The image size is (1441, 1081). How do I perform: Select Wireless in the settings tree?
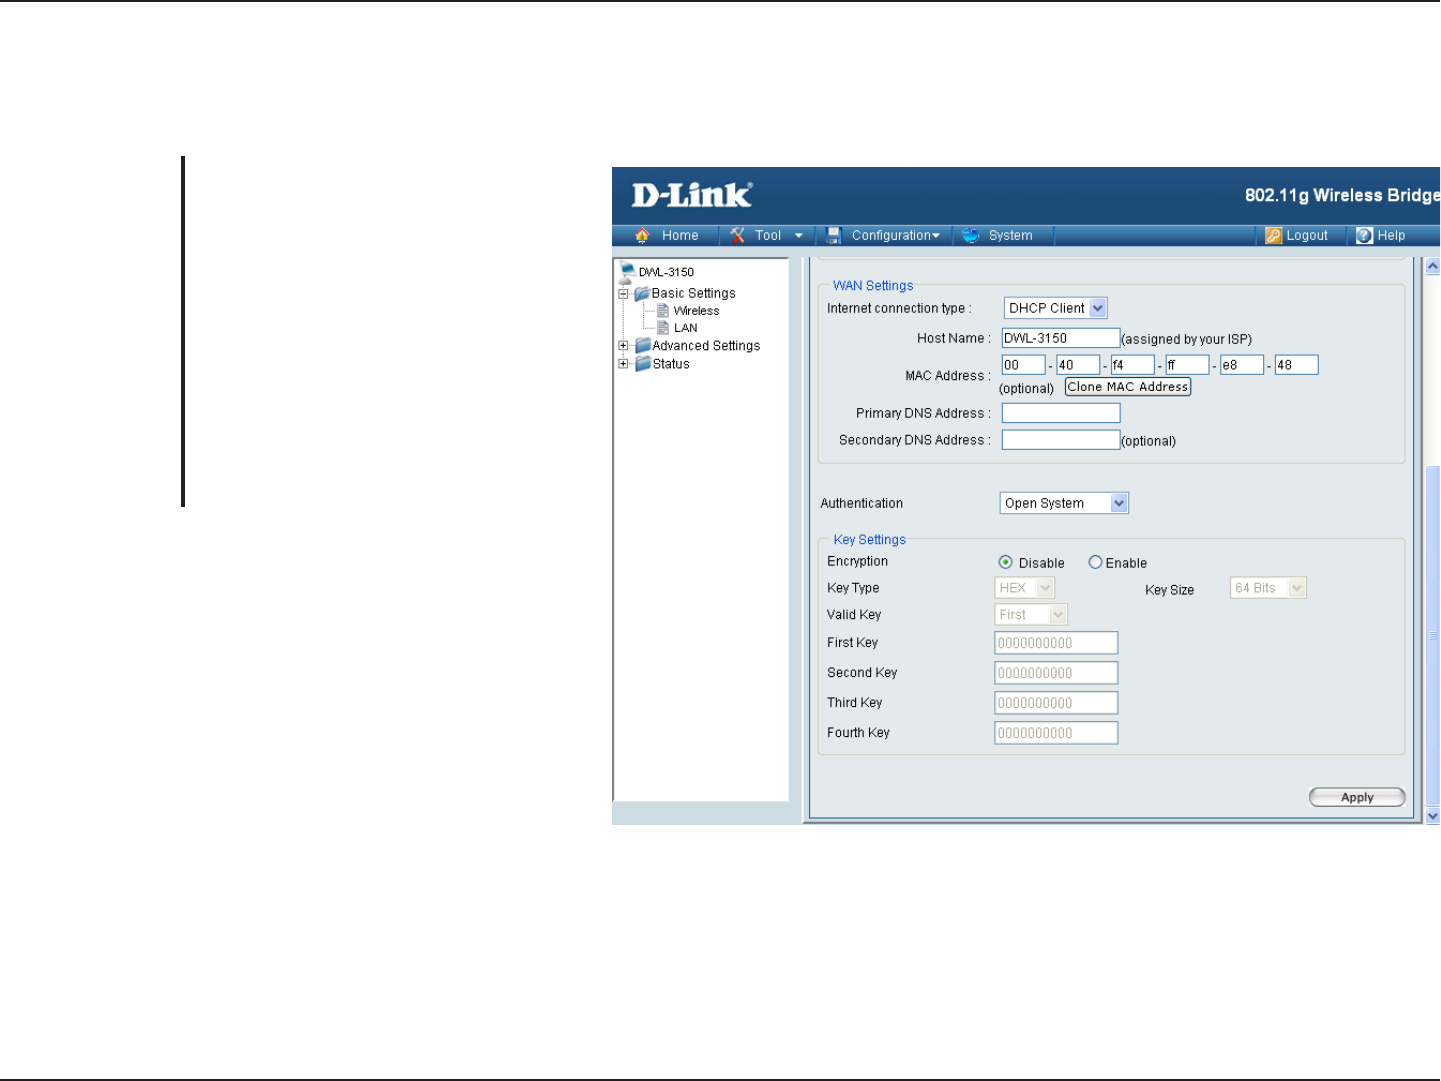tap(696, 311)
